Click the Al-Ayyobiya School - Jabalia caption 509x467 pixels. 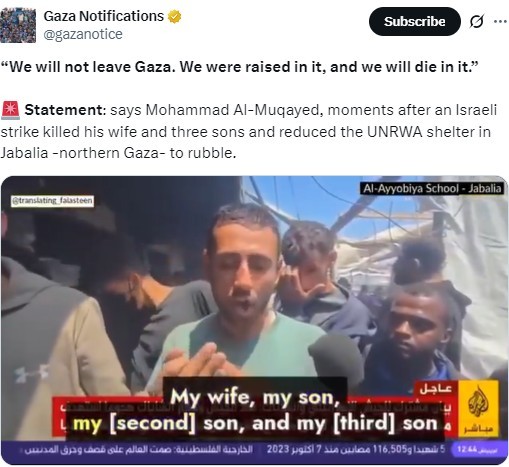click(x=432, y=189)
